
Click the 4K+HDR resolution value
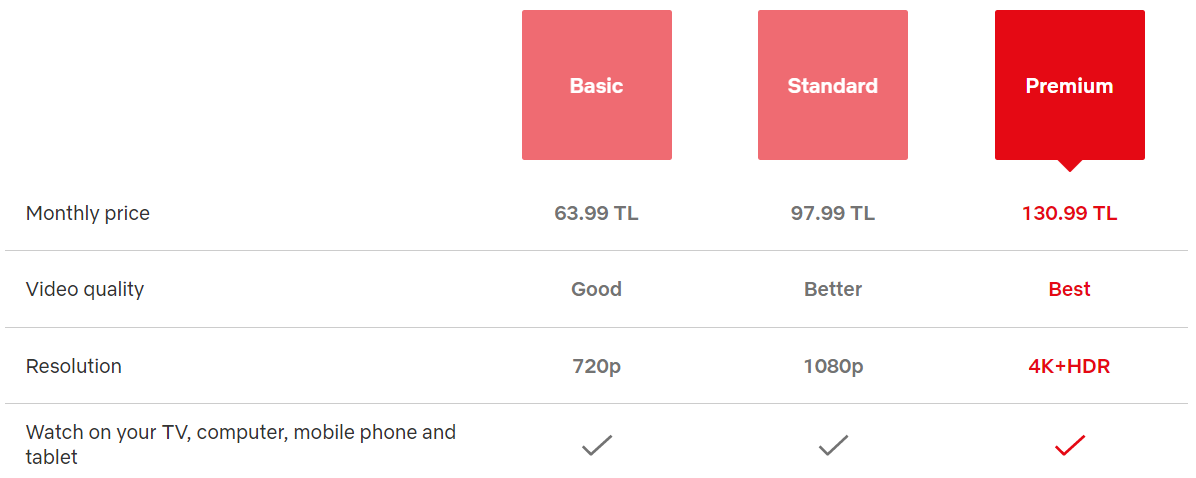(x=1069, y=367)
